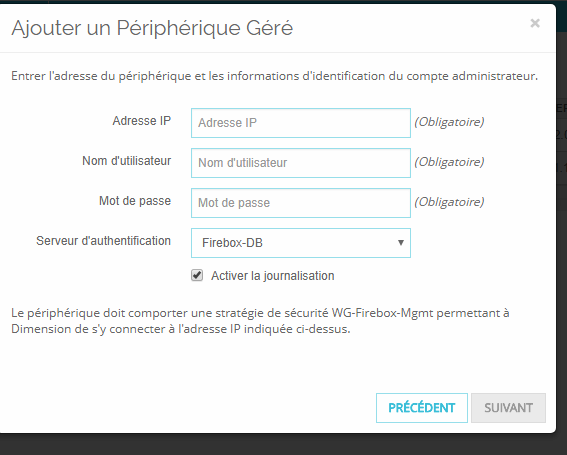Close the Ajouter un Périphérique Géré dialog
Image resolution: width=567 pixels, height=455 pixels.
click(x=535, y=24)
